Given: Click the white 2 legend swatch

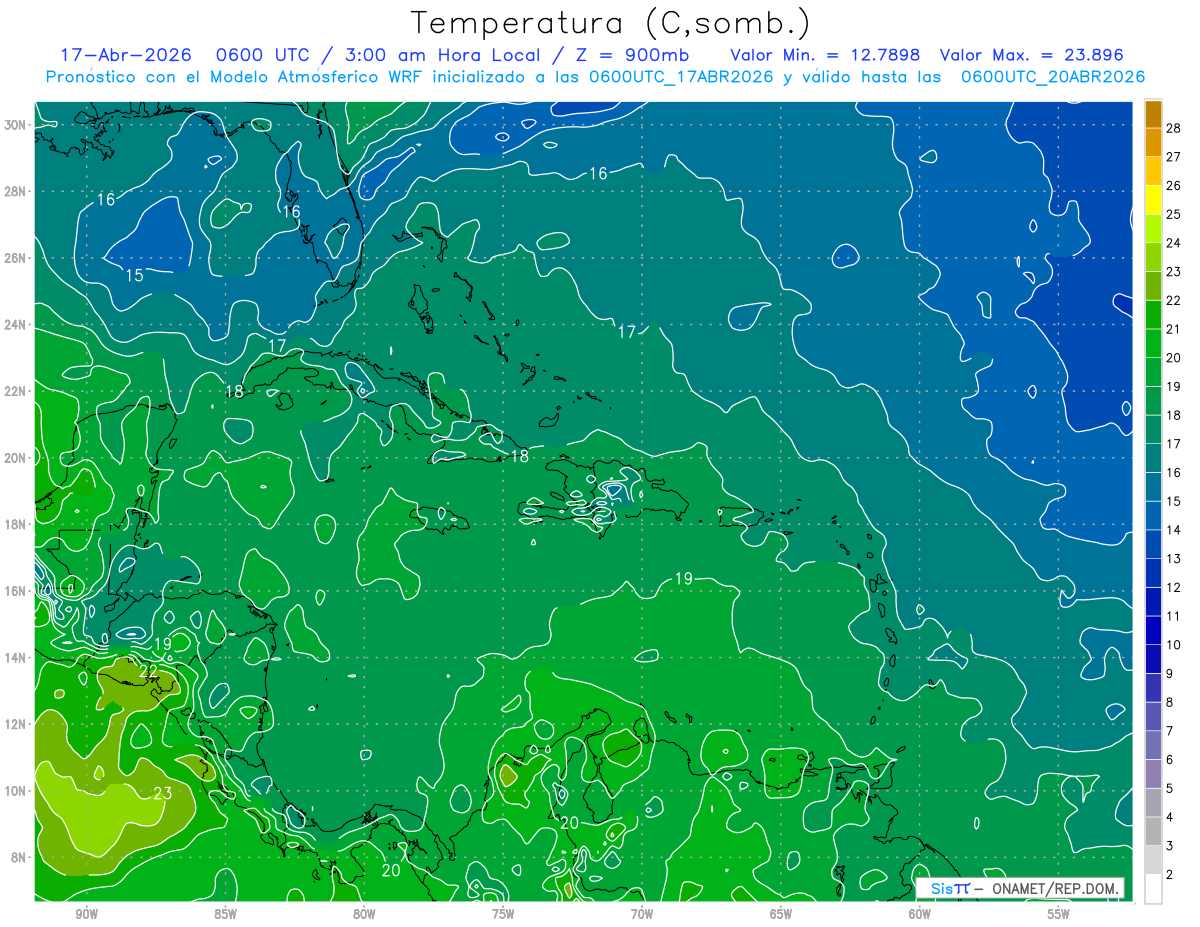Looking at the screenshot, I should click(1153, 889).
